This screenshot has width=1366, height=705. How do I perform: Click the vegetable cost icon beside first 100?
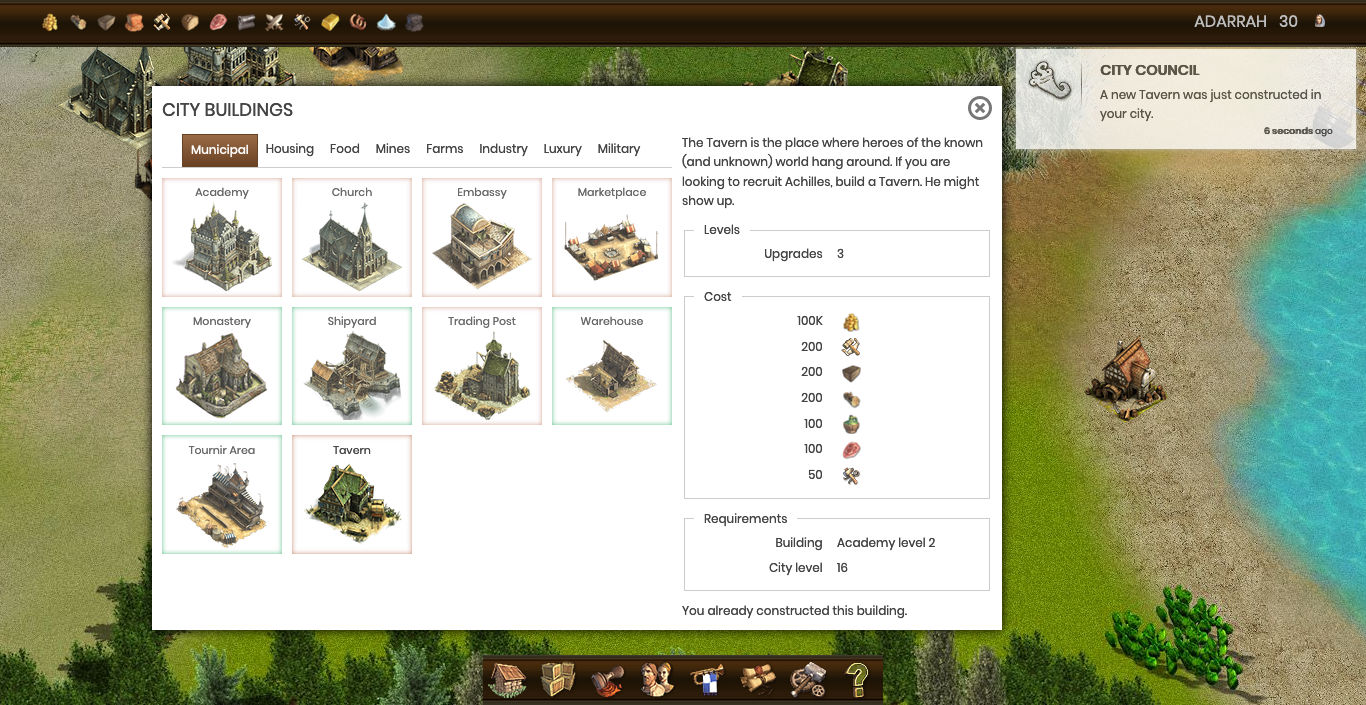pyautogui.click(x=851, y=424)
